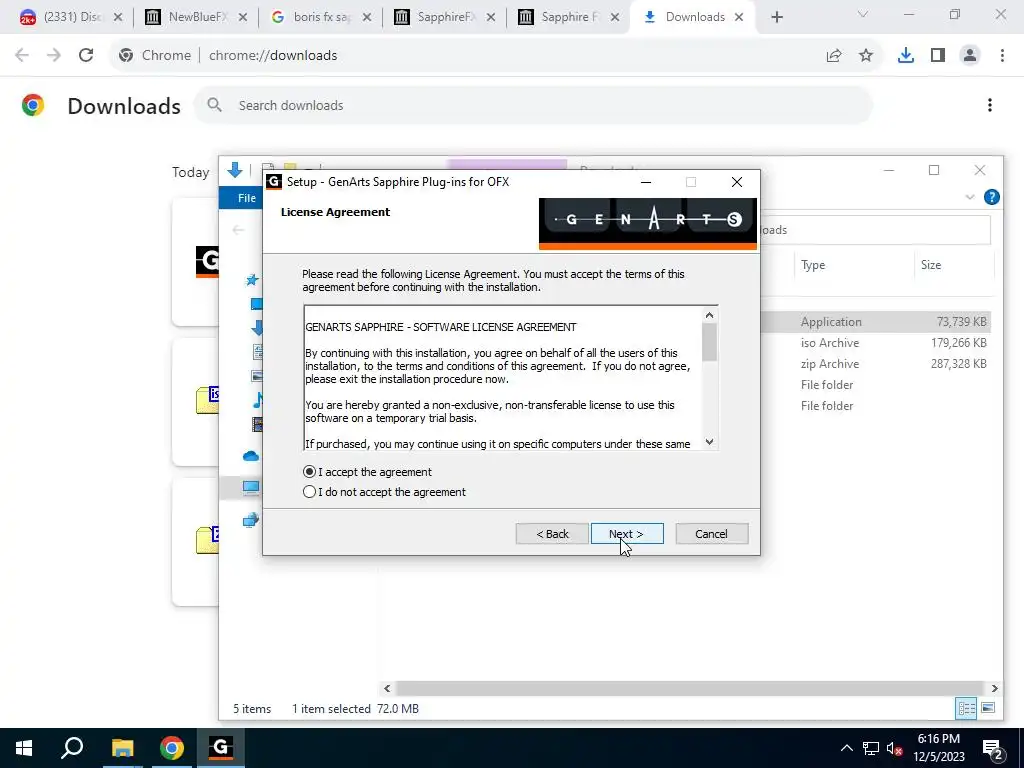Click the license agreement scrollbar thumb
The image size is (1024, 768).
pyautogui.click(x=709, y=342)
